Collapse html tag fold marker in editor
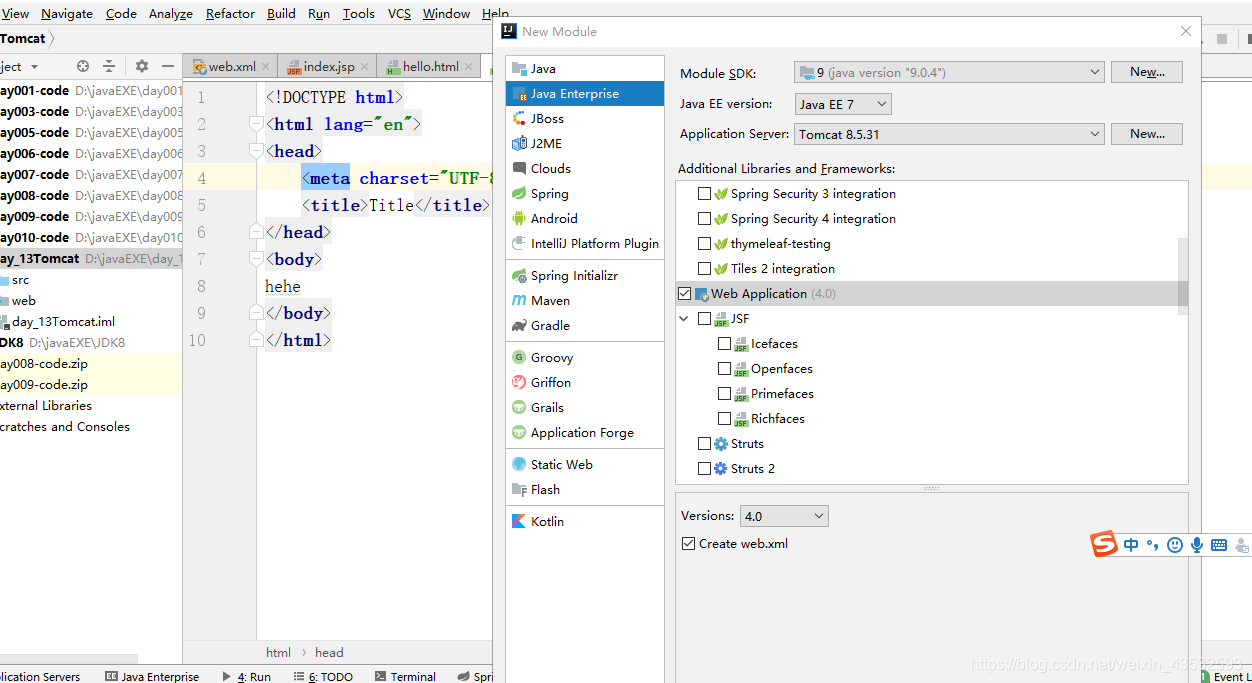 pos(256,124)
